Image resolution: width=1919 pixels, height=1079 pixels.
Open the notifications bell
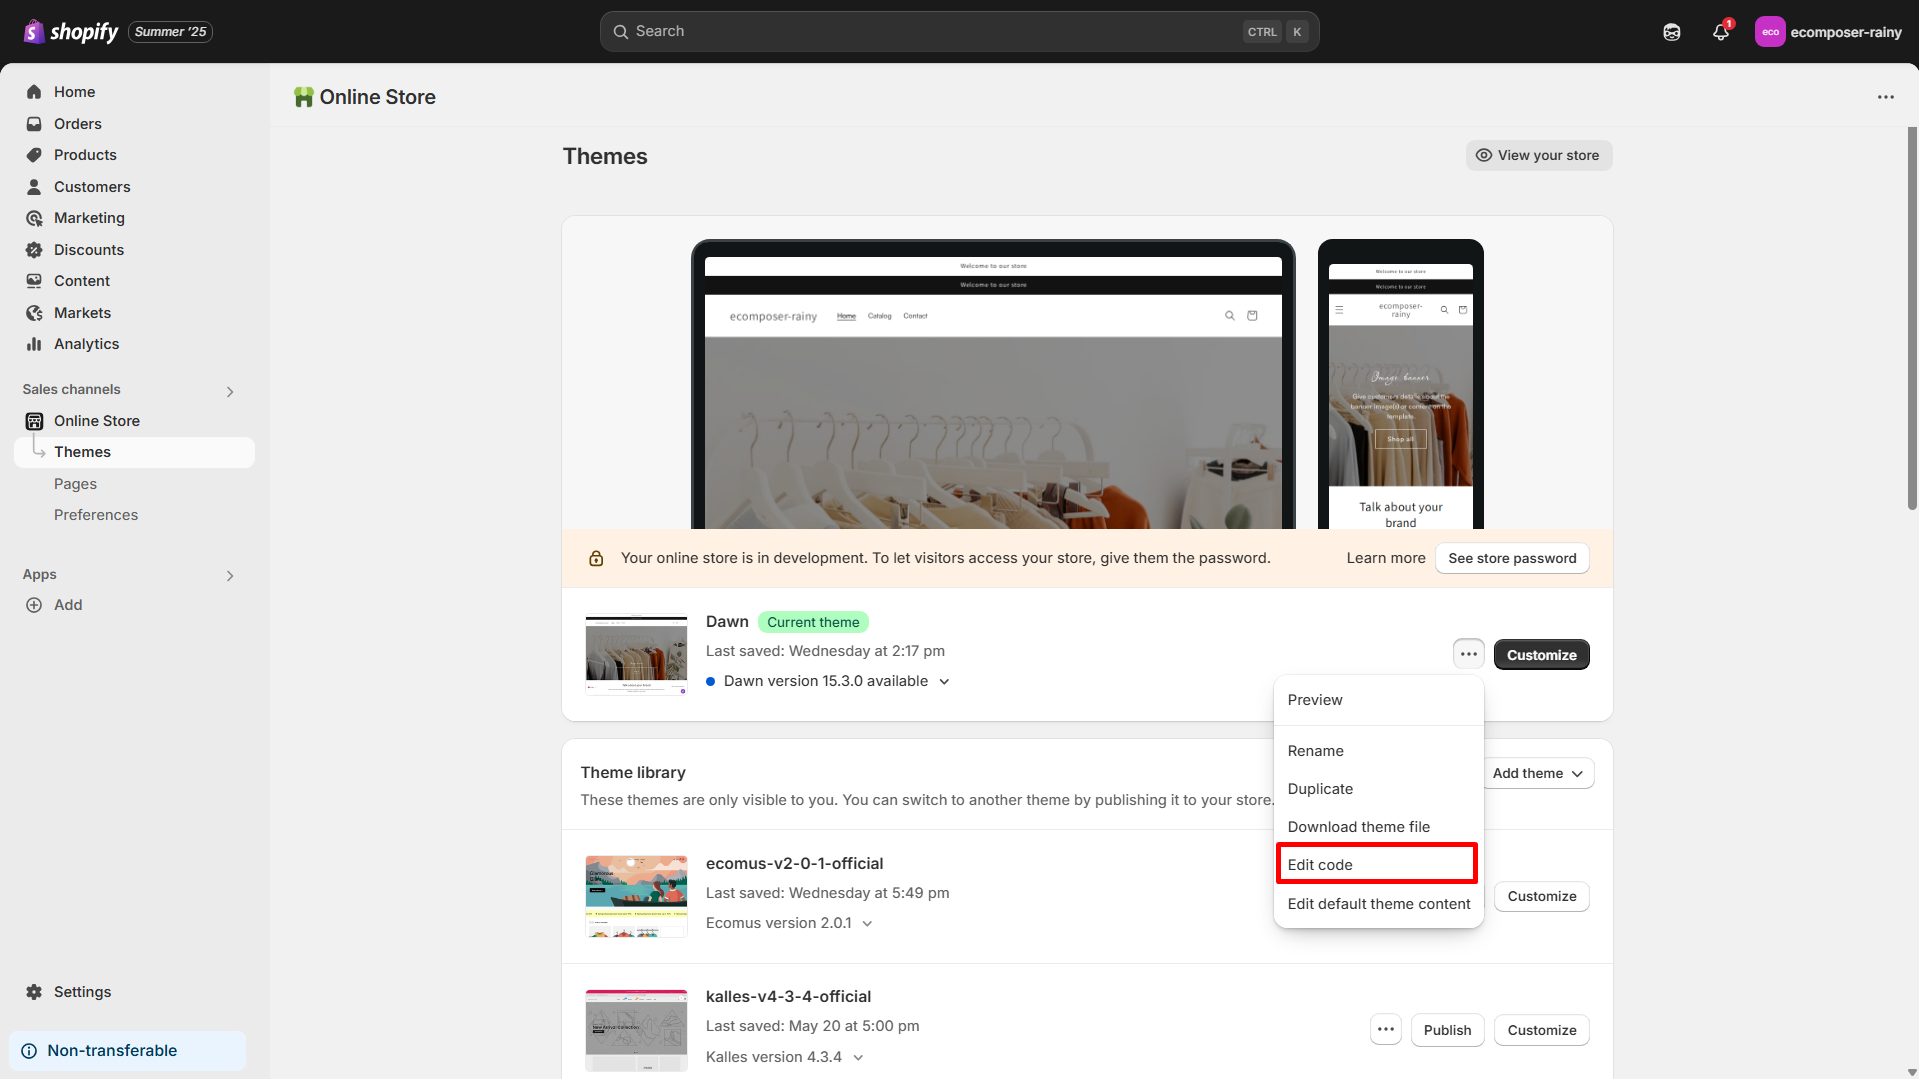click(x=1720, y=31)
